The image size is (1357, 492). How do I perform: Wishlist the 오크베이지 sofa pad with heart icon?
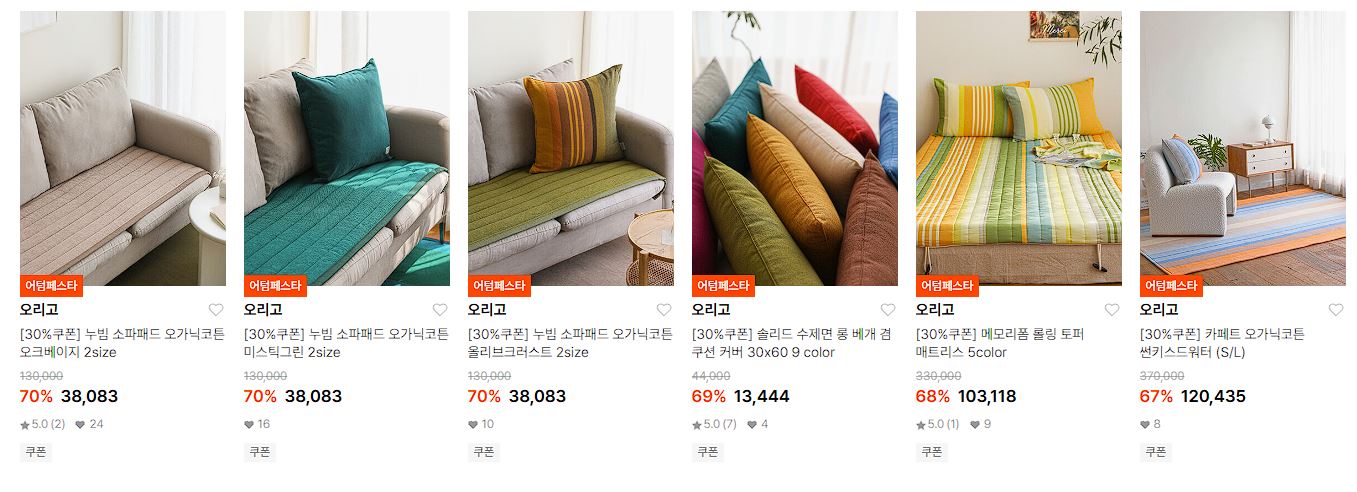click(216, 310)
